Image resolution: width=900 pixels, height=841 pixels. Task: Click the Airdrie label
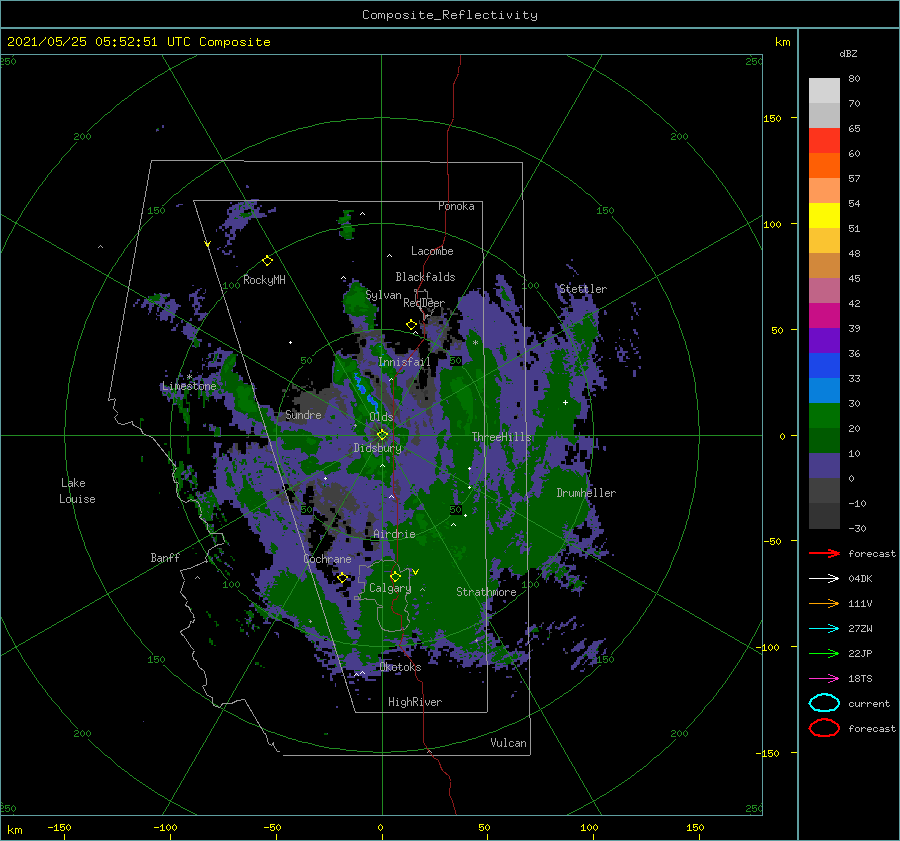(394, 534)
